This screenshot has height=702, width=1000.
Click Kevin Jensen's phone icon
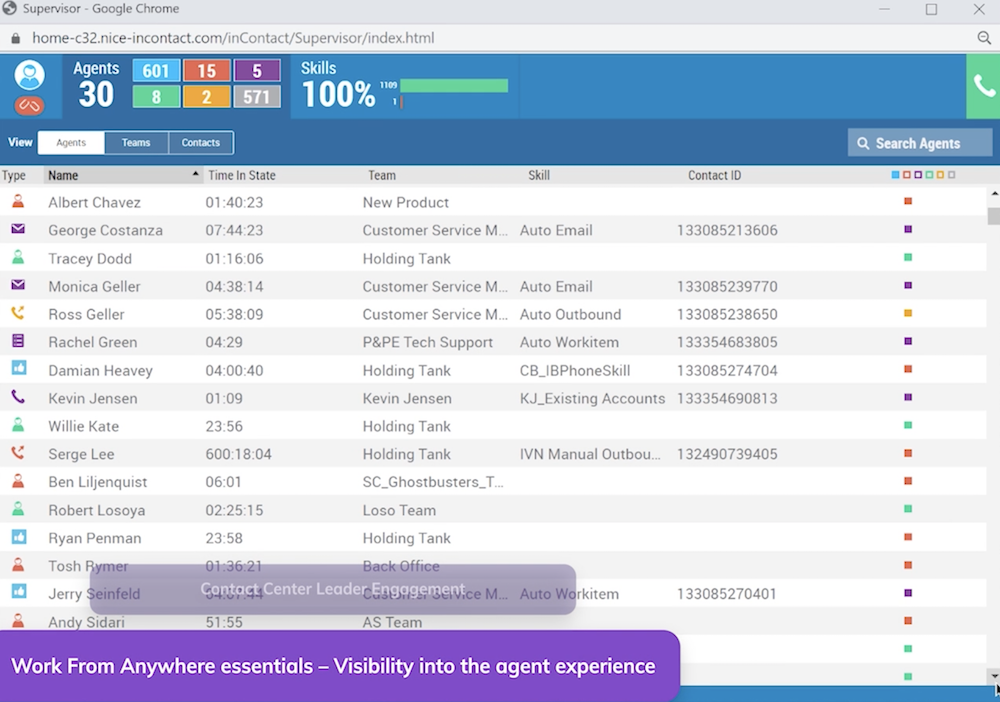coord(18,397)
